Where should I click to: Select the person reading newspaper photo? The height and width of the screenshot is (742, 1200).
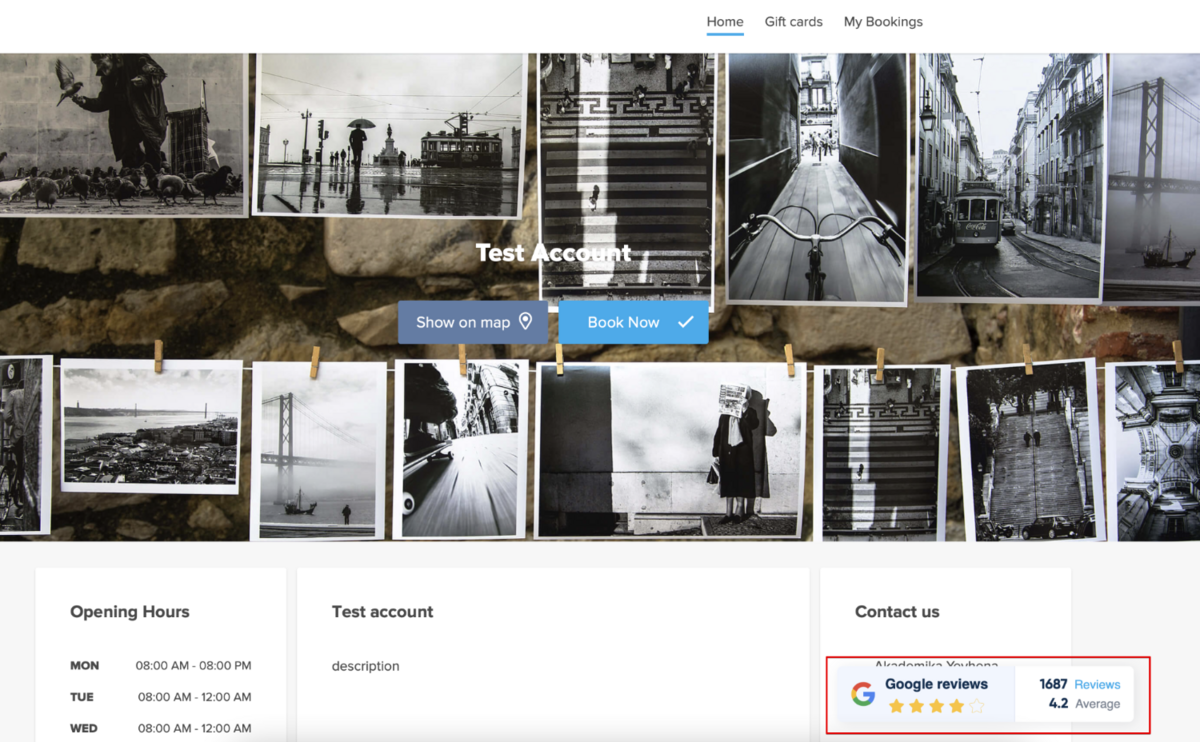pos(670,450)
